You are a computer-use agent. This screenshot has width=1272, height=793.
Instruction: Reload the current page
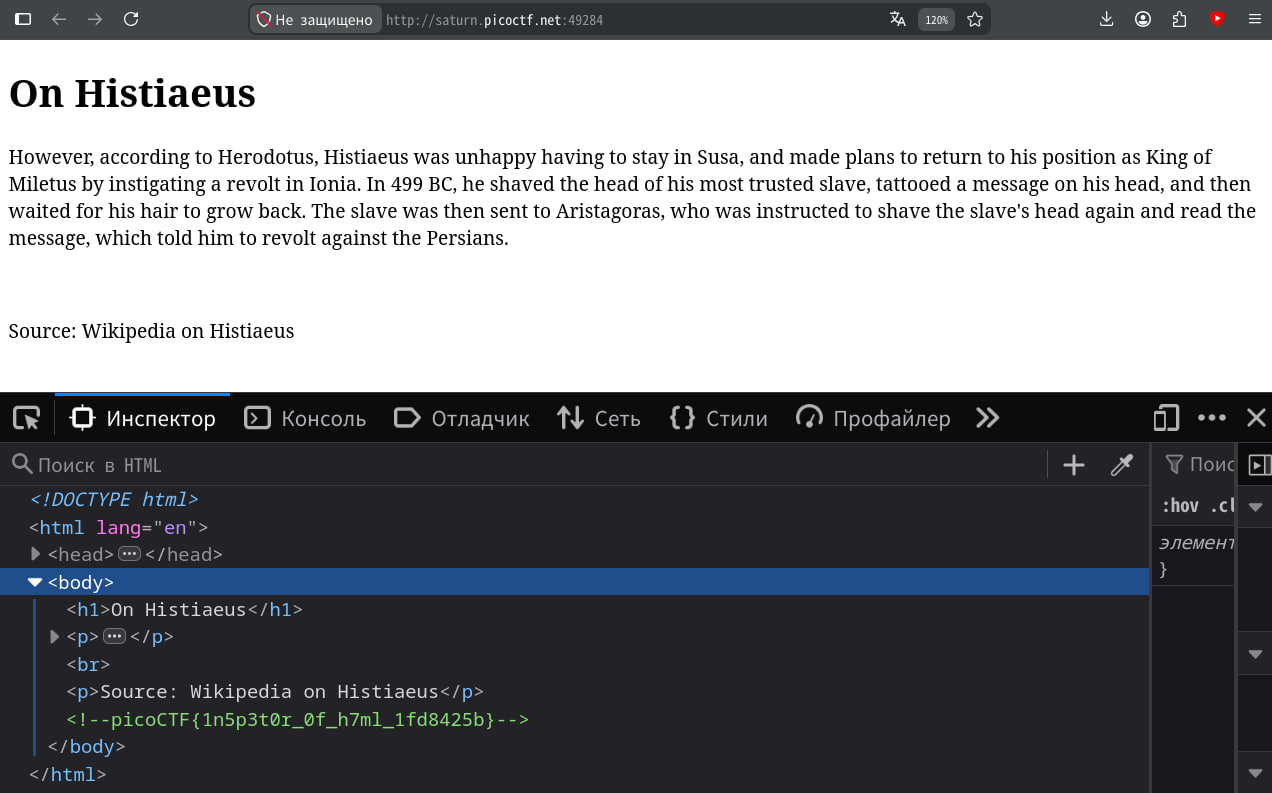click(x=131, y=19)
